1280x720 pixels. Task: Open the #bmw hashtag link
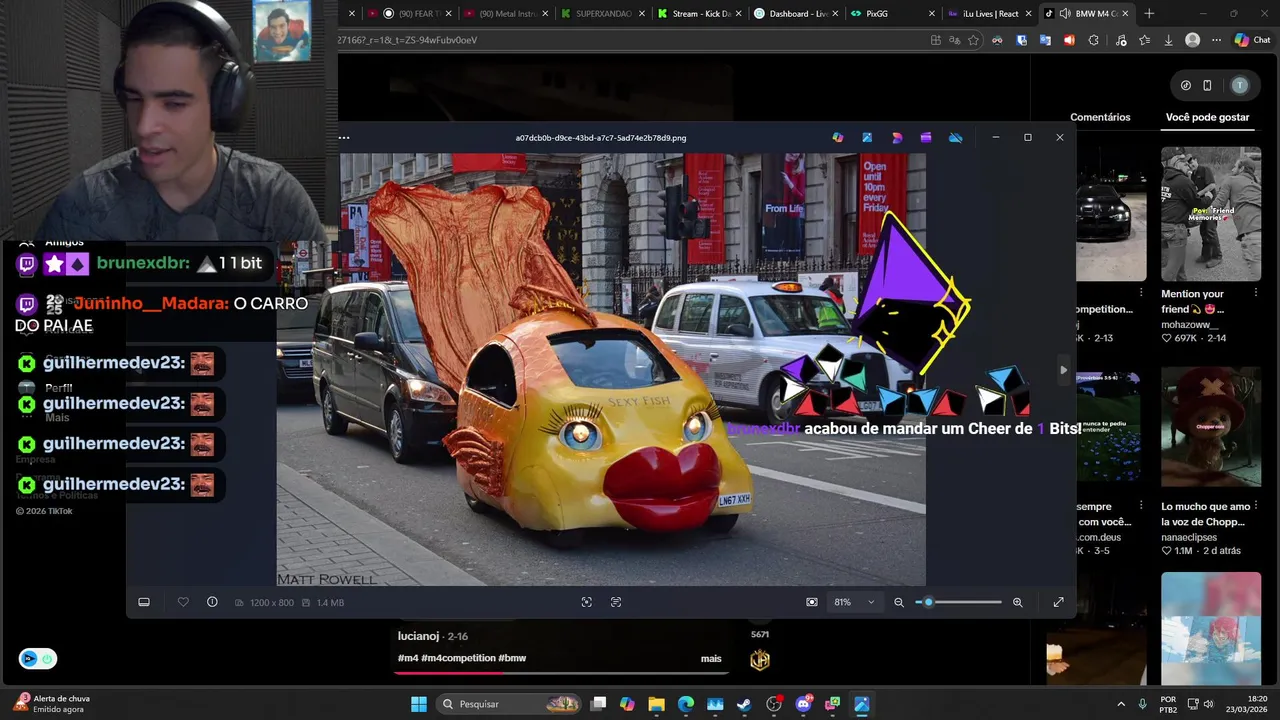(512, 658)
